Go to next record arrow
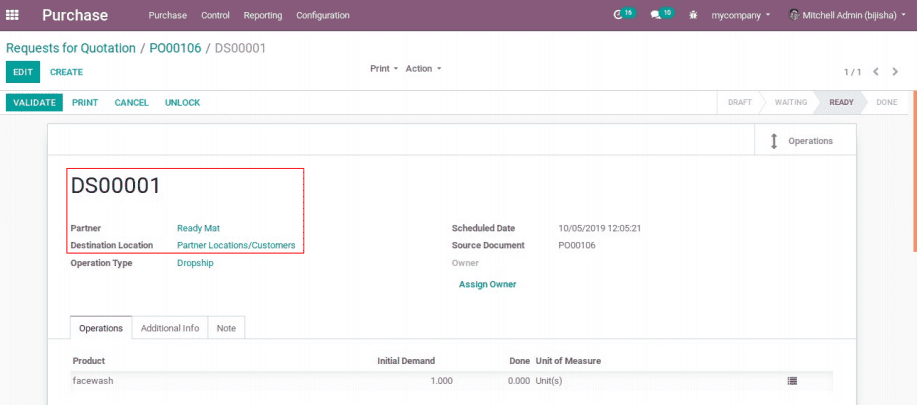Image resolution: width=919 pixels, height=405 pixels. (895, 72)
